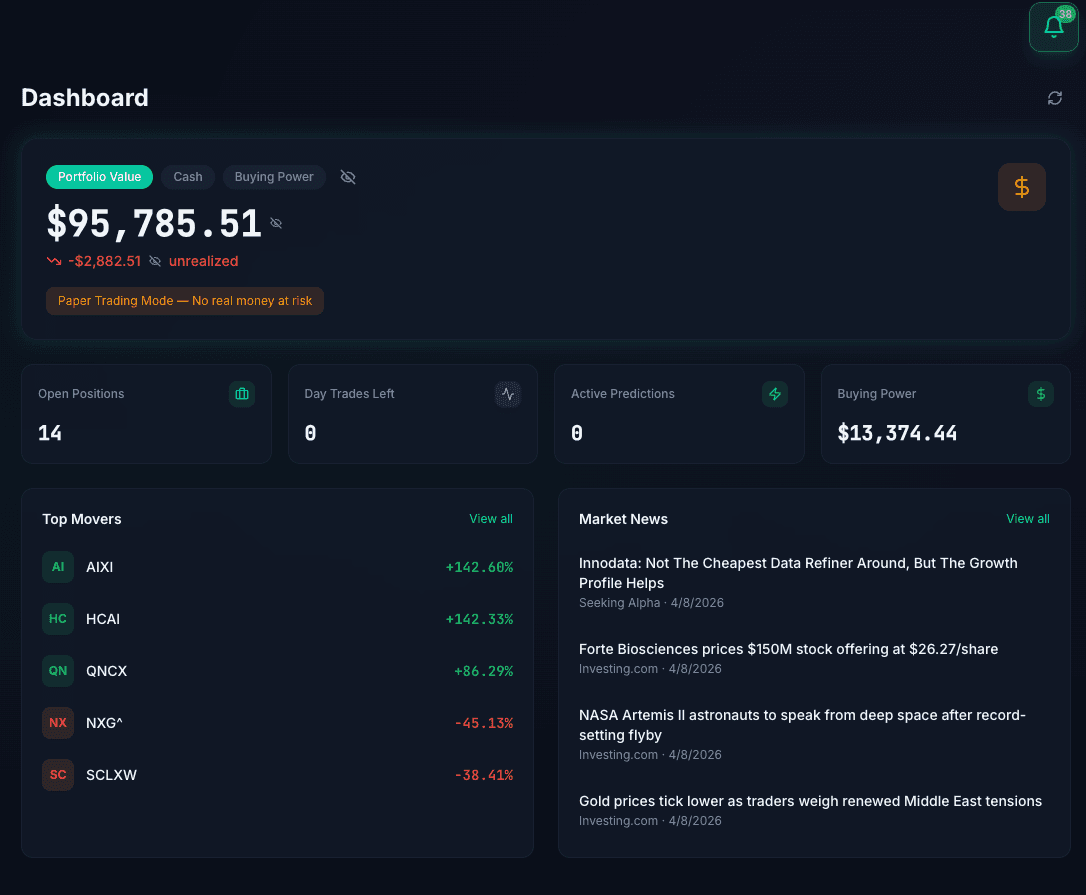Click View all in Top Movers
This screenshot has width=1086, height=895.
(x=491, y=519)
